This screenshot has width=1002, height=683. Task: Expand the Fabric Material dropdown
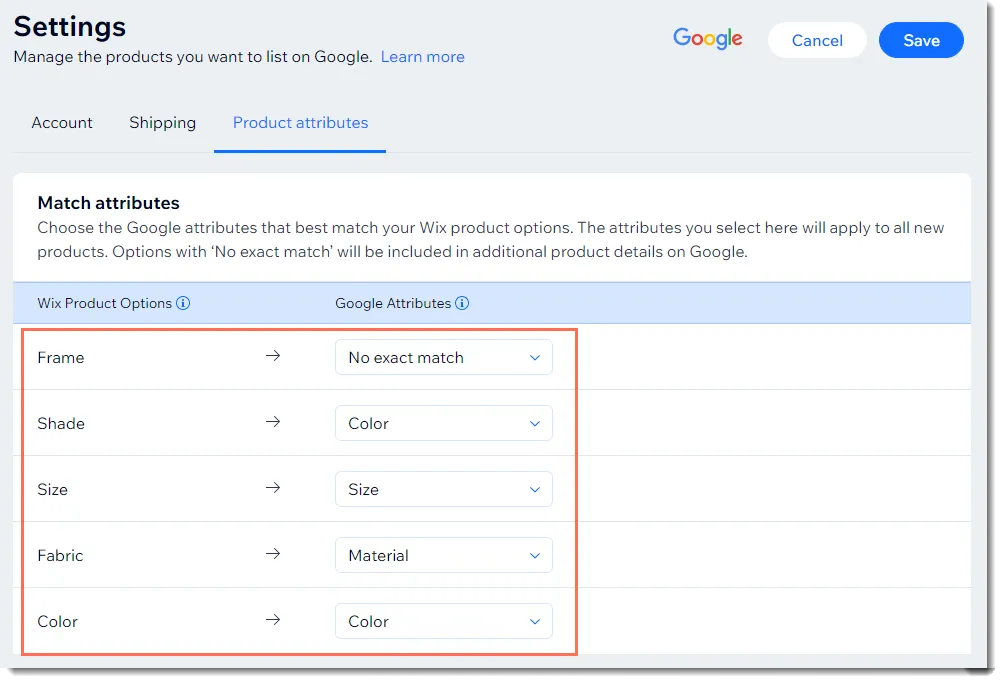tap(443, 555)
